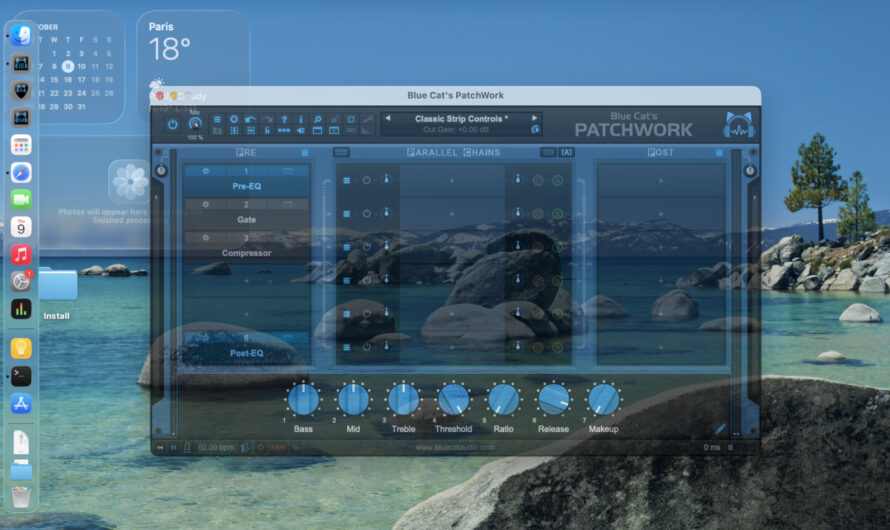Viewport: 890px width, 530px height.
Task: Click the Blue Cat logo icon
Action: [739, 125]
